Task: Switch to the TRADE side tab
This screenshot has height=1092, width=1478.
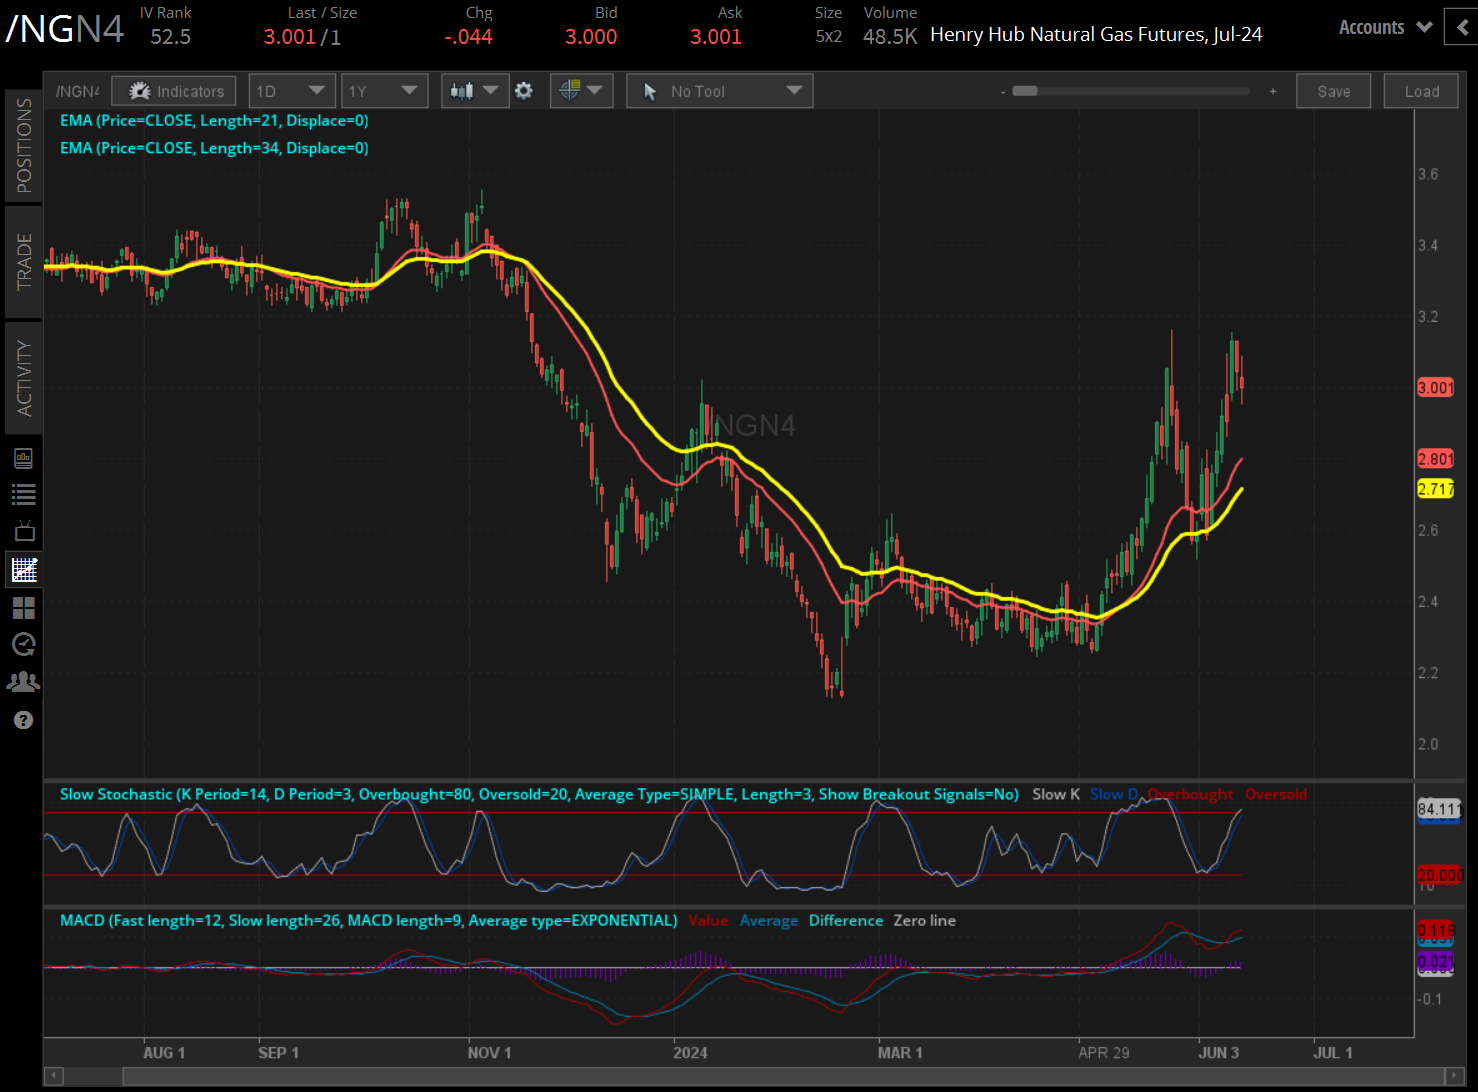Action: 24,262
